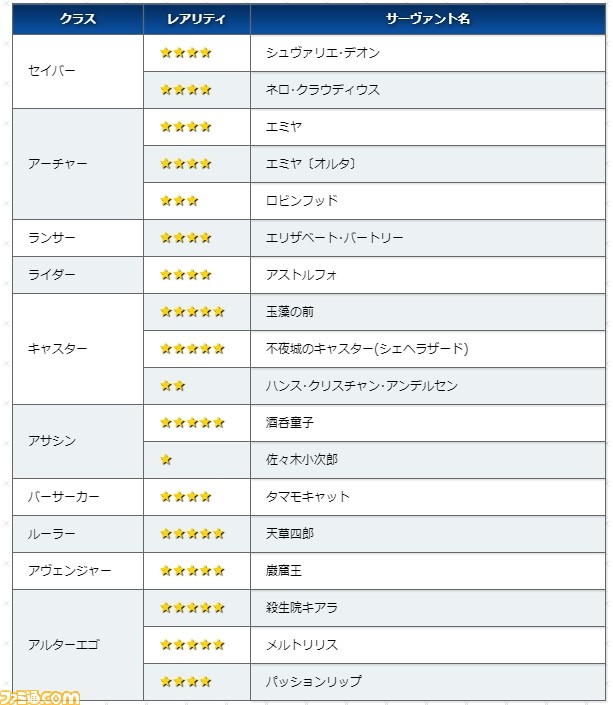This screenshot has width=613, height=705.
Task: Select the servant name 酒呑童子
Action: [x=290, y=423]
